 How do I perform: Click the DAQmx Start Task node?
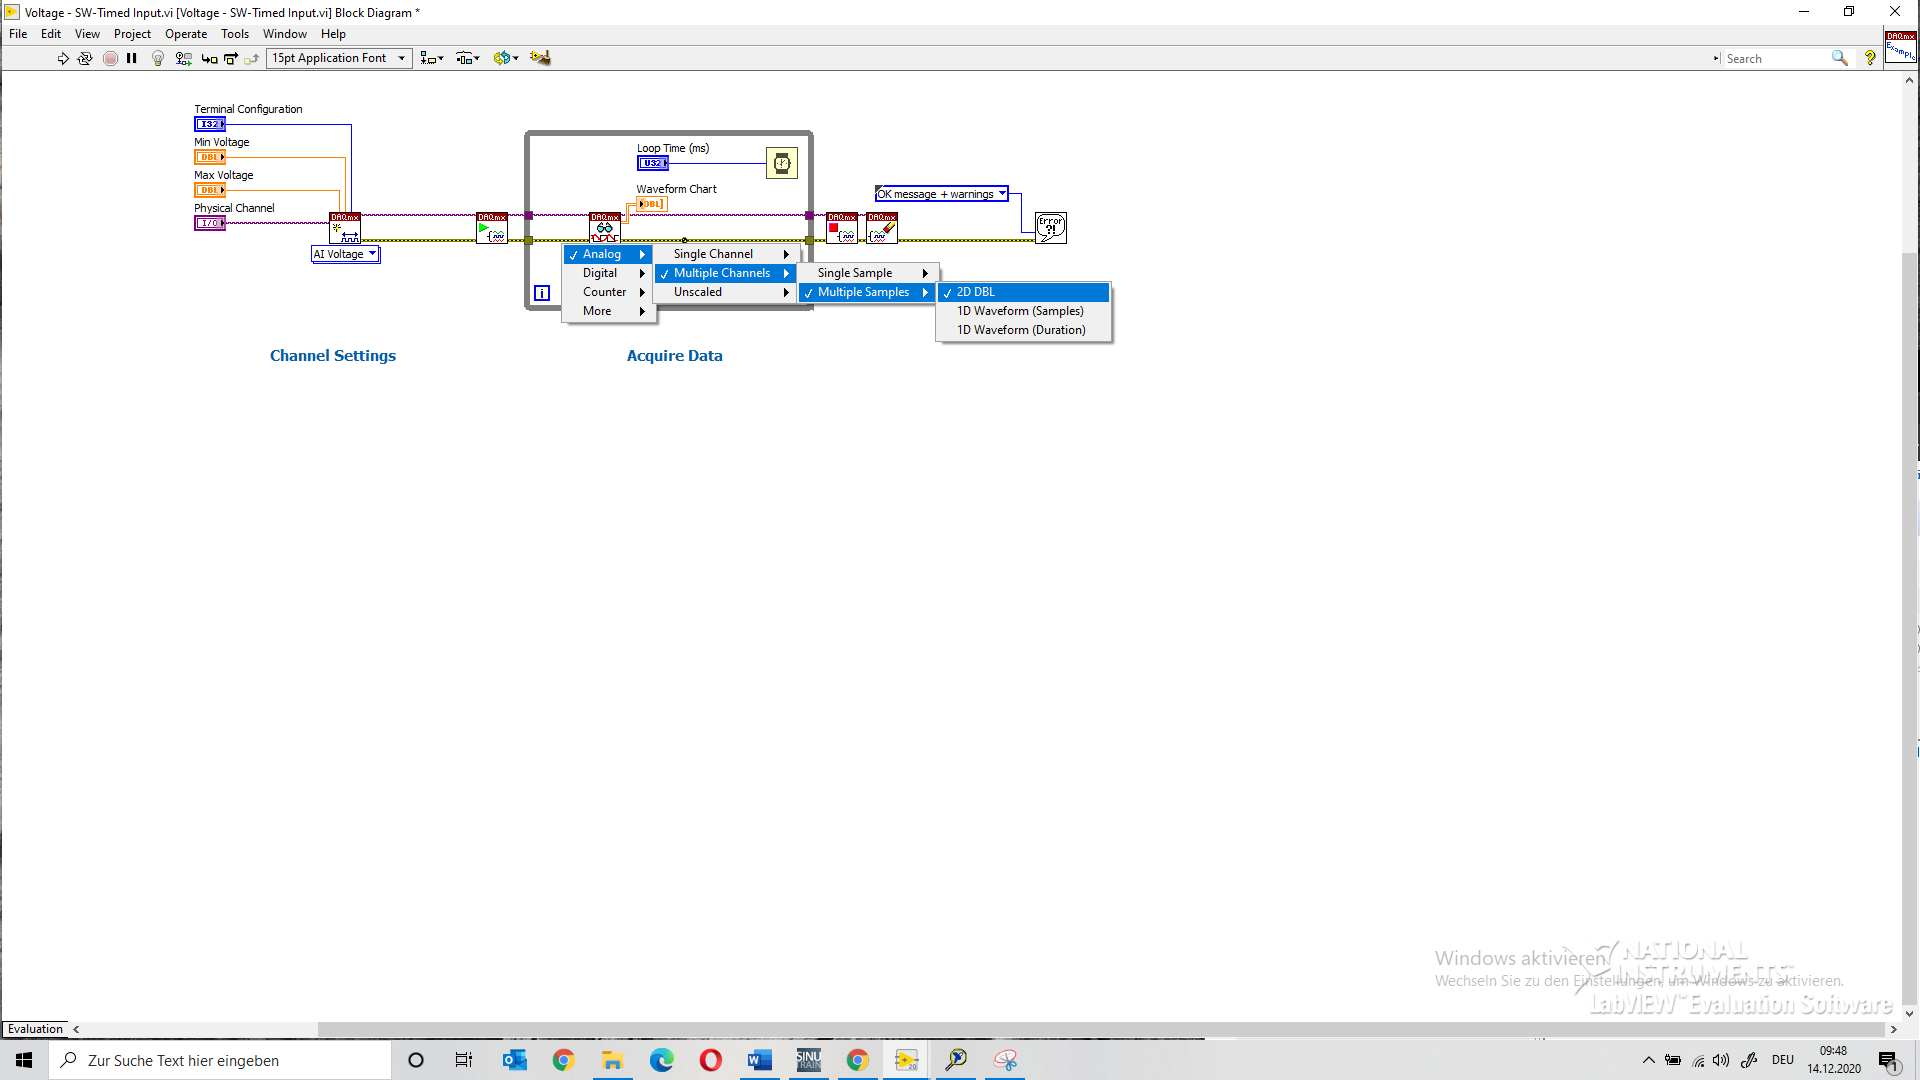pos(491,228)
